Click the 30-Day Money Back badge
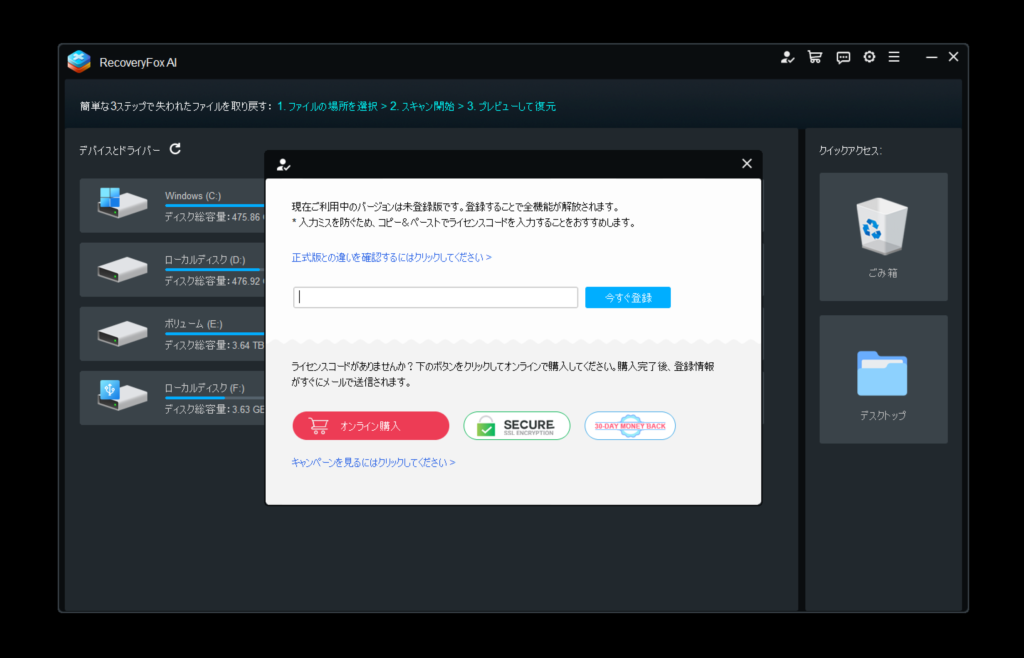The height and width of the screenshot is (658, 1024). (x=630, y=426)
